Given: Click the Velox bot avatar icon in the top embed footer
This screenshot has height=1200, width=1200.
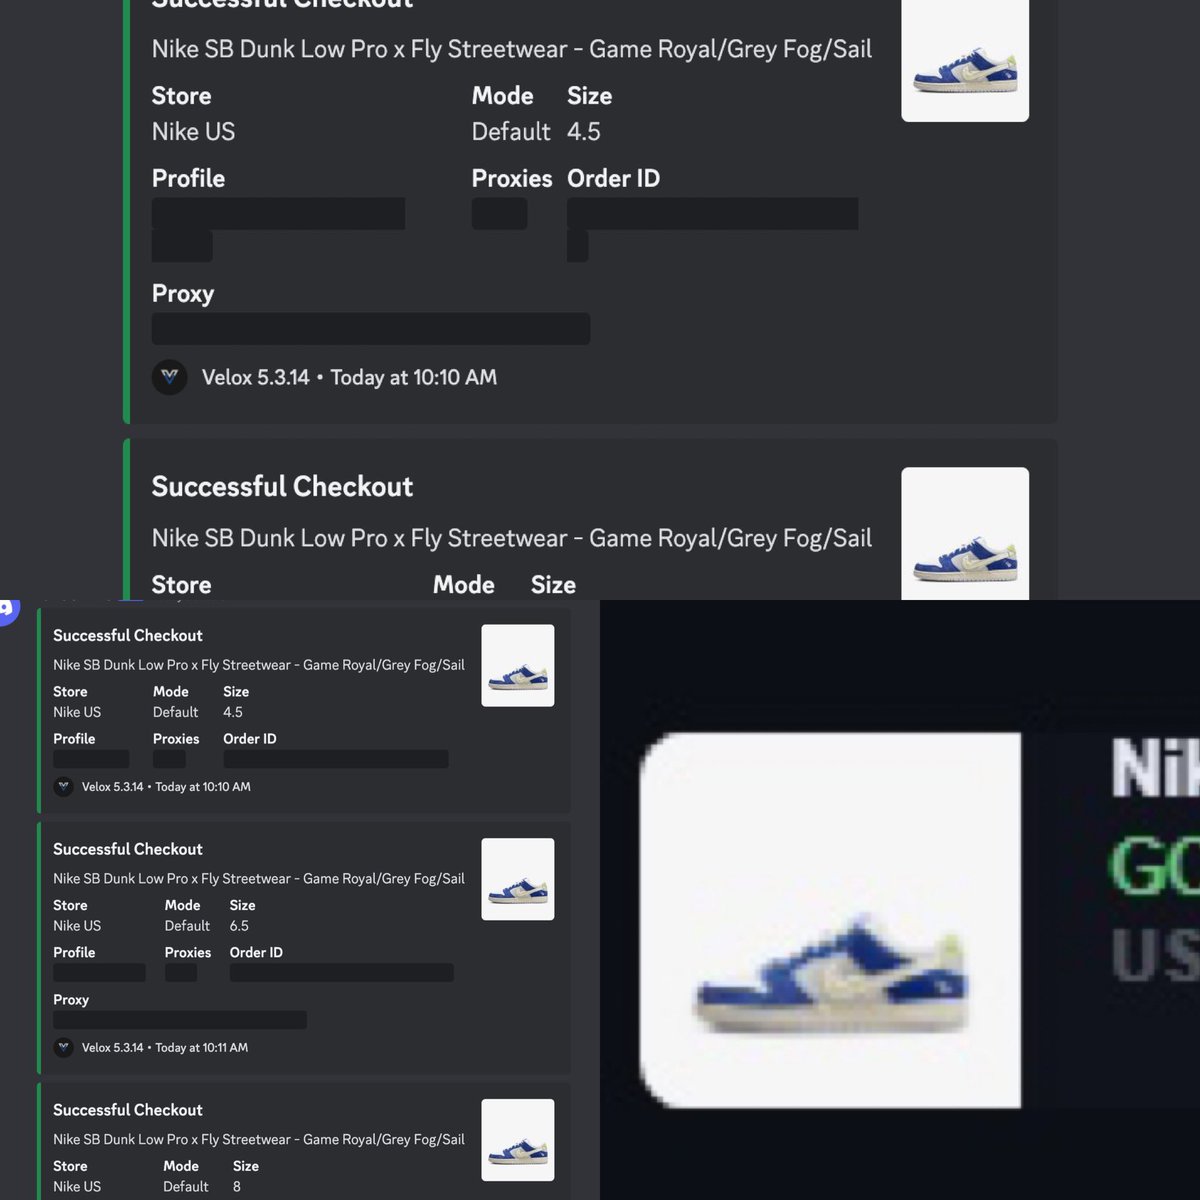Looking at the screenshot, I should point(169,377).
